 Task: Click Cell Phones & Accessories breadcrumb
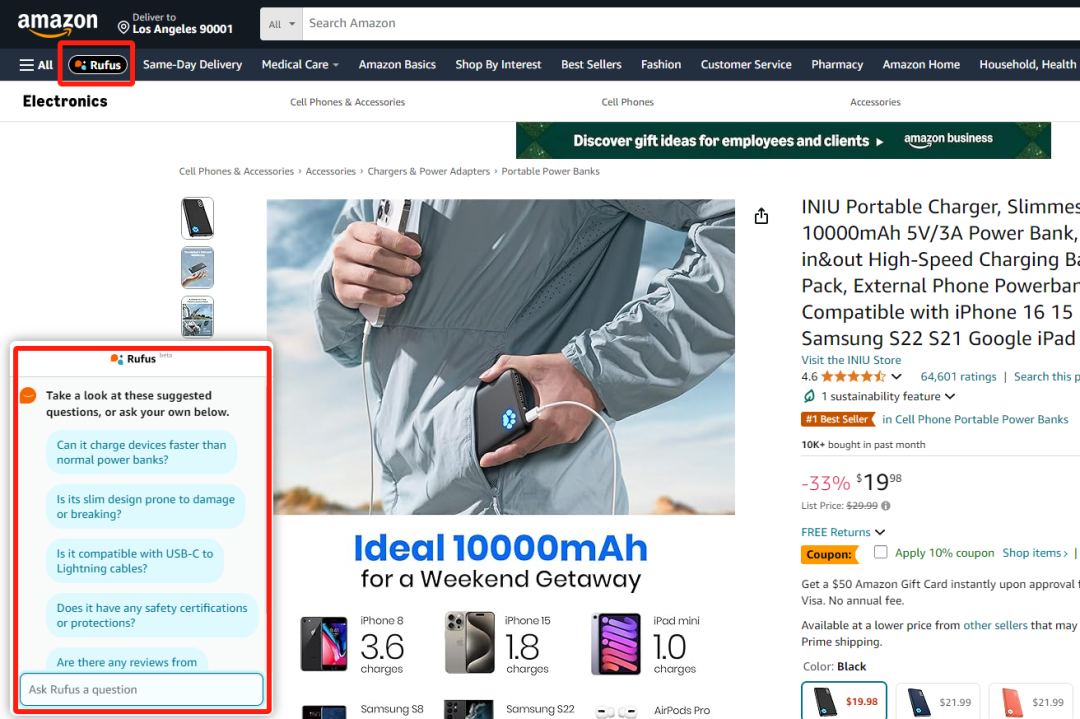[x=236, y=171]
